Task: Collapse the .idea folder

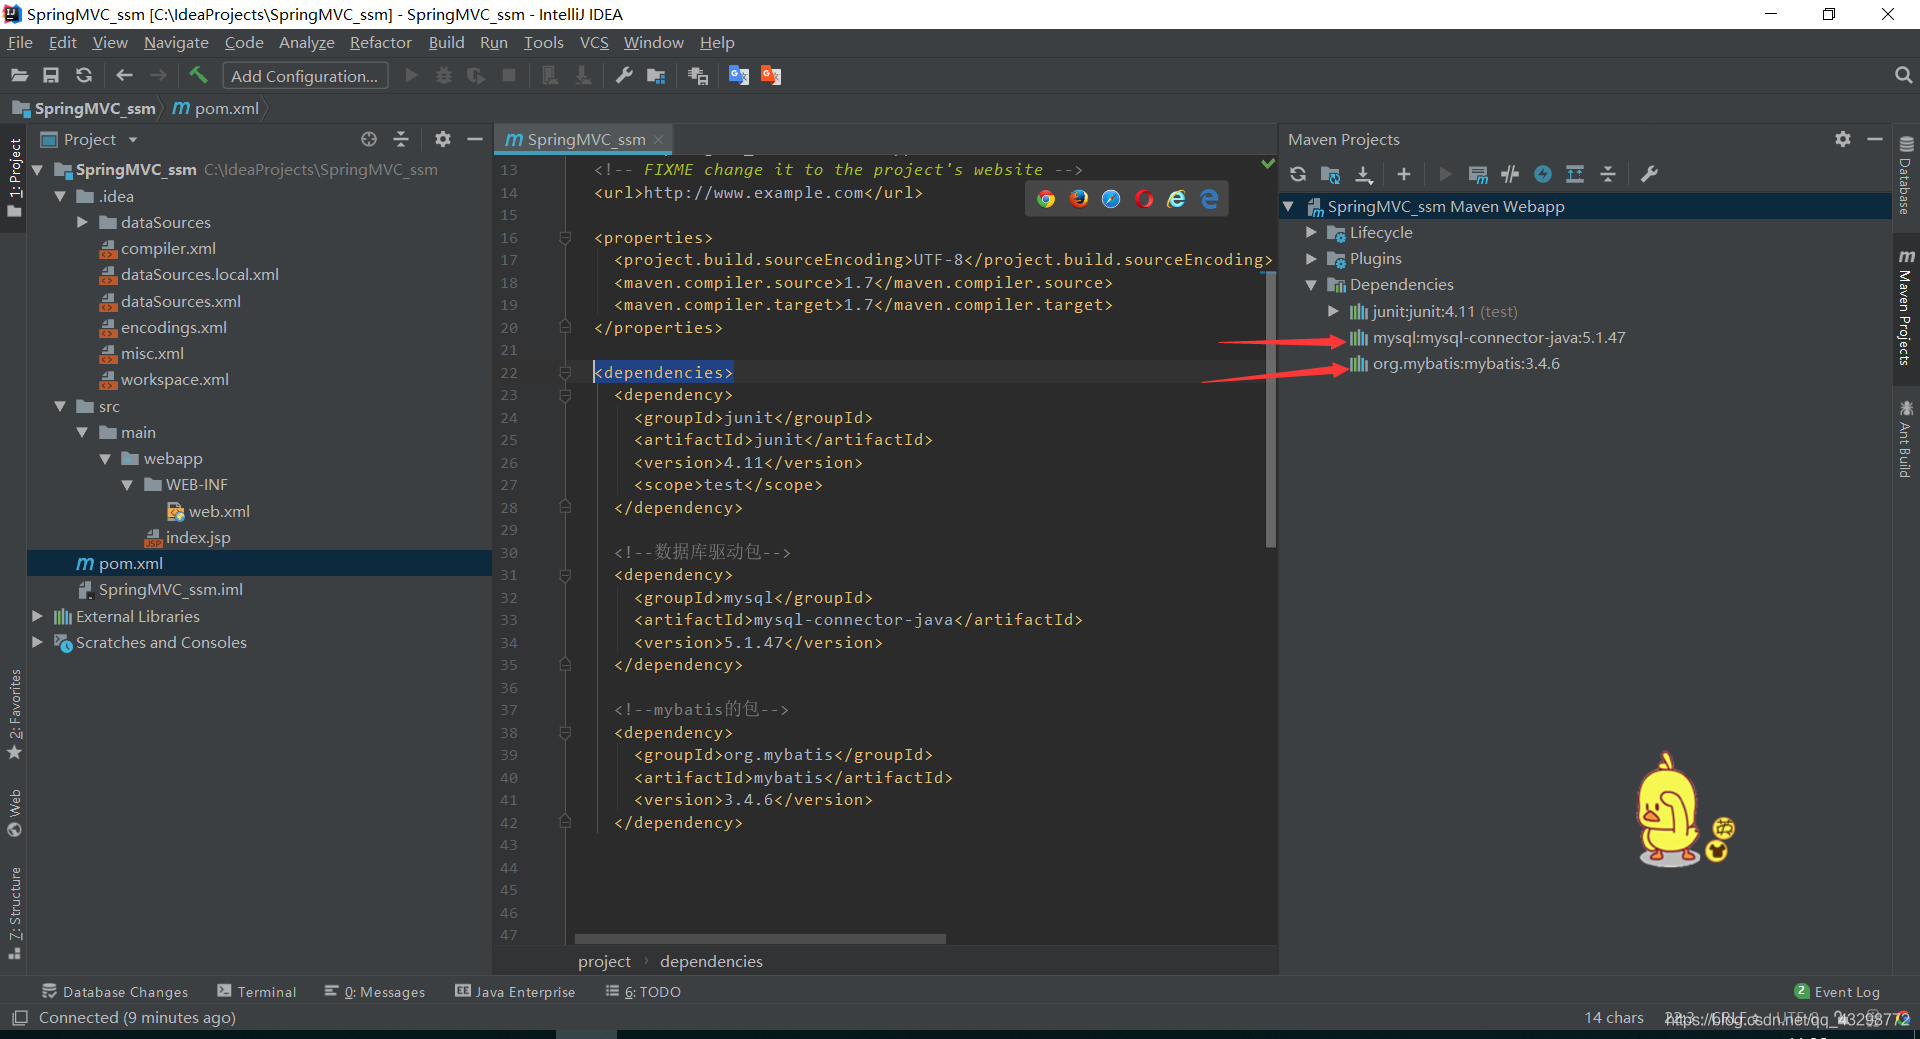Action: coord(60,196)
